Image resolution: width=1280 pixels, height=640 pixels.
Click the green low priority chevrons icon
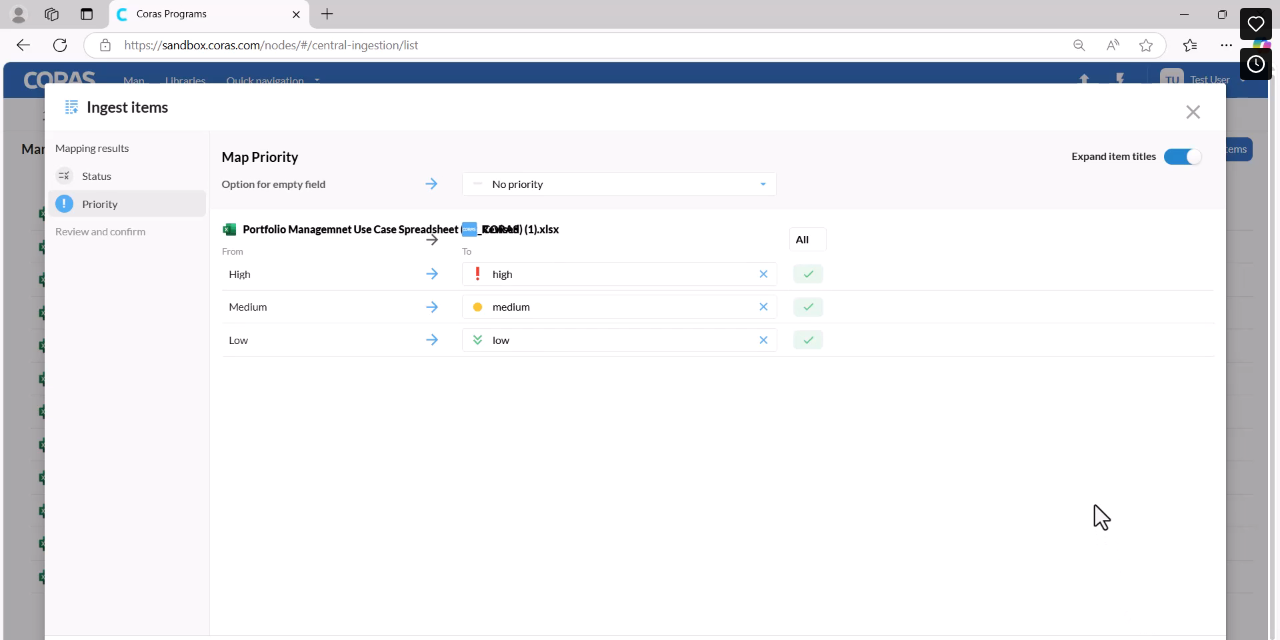tap(477, 340)
